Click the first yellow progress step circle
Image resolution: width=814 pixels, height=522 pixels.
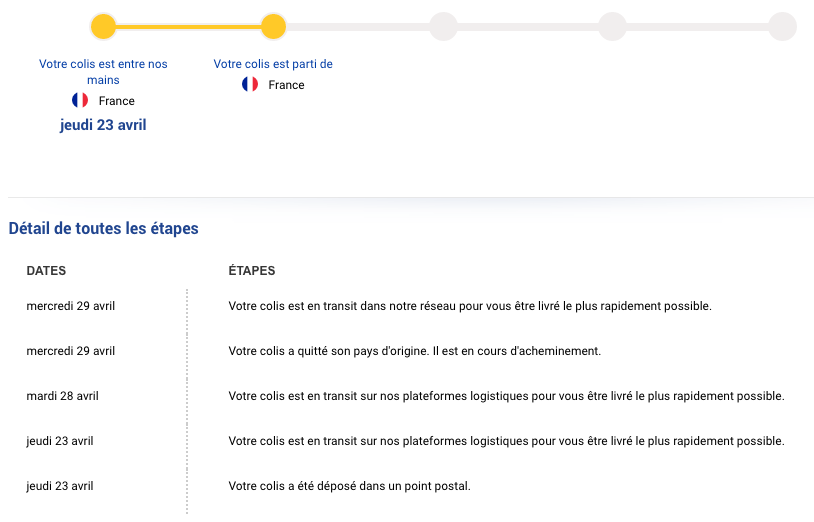[103, 26]
